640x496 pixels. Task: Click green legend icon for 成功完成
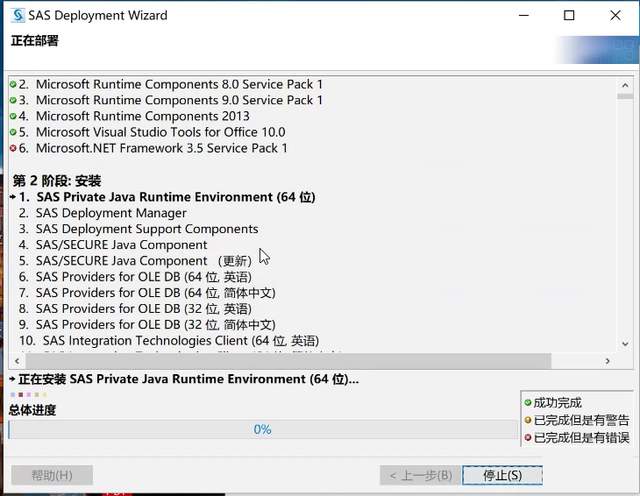click(x=528, y=403)
